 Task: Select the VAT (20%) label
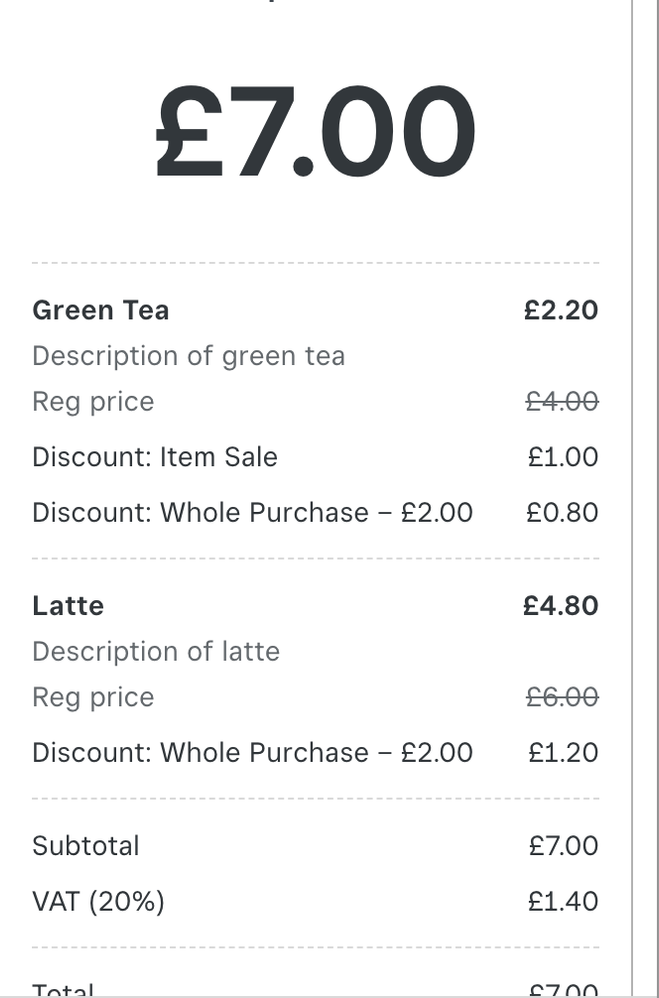pyautogui.click(x=98, y=902)
